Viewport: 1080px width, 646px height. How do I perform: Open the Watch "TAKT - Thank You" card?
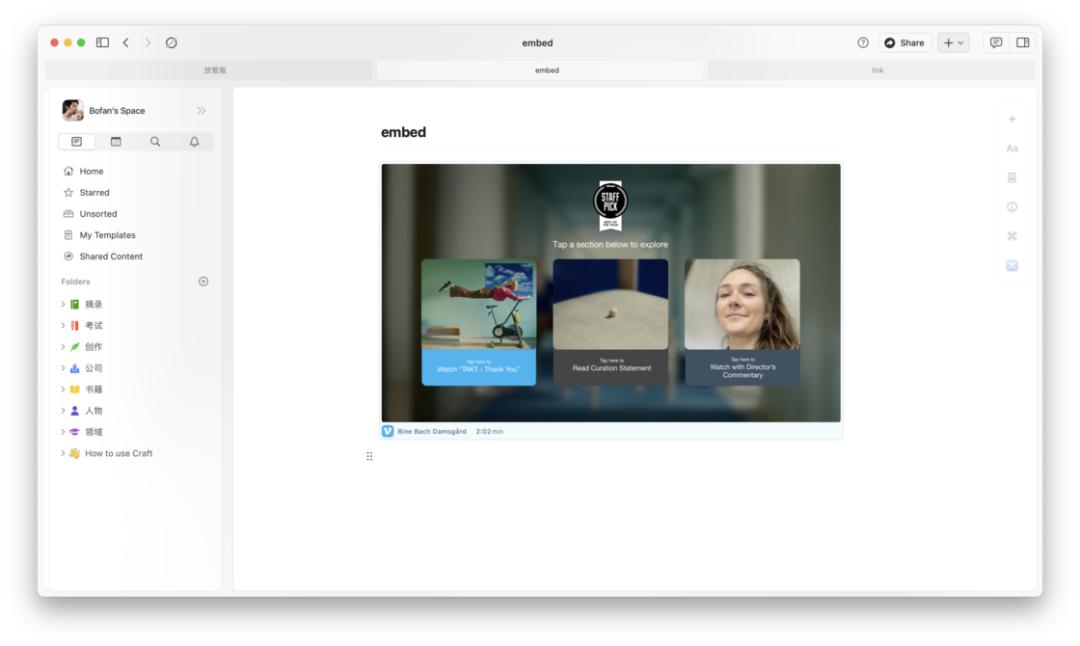point(479,322)
